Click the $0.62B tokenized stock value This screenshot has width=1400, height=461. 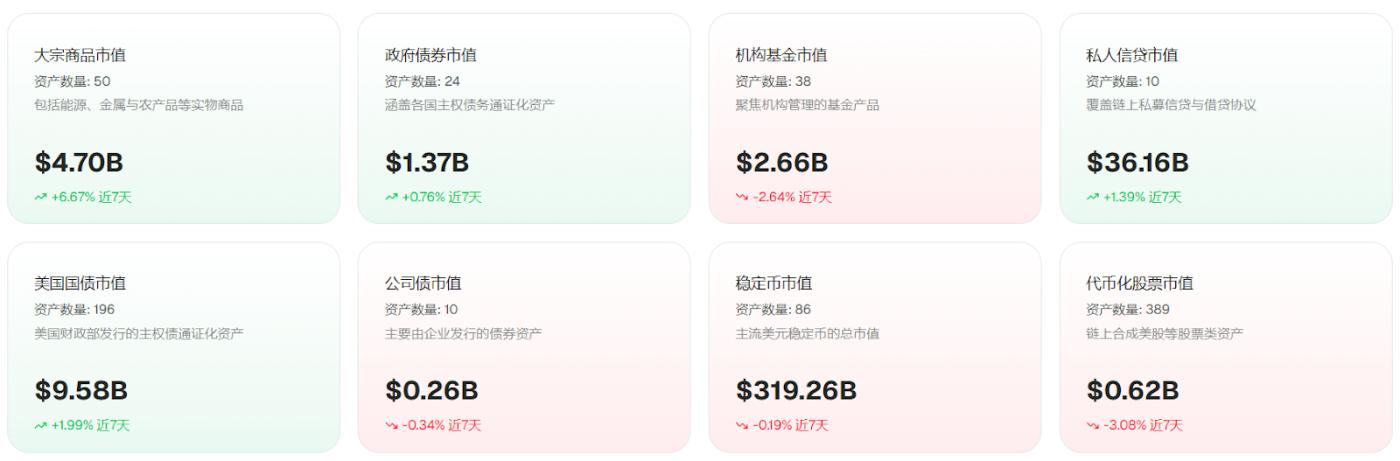tap(1133, 391)
